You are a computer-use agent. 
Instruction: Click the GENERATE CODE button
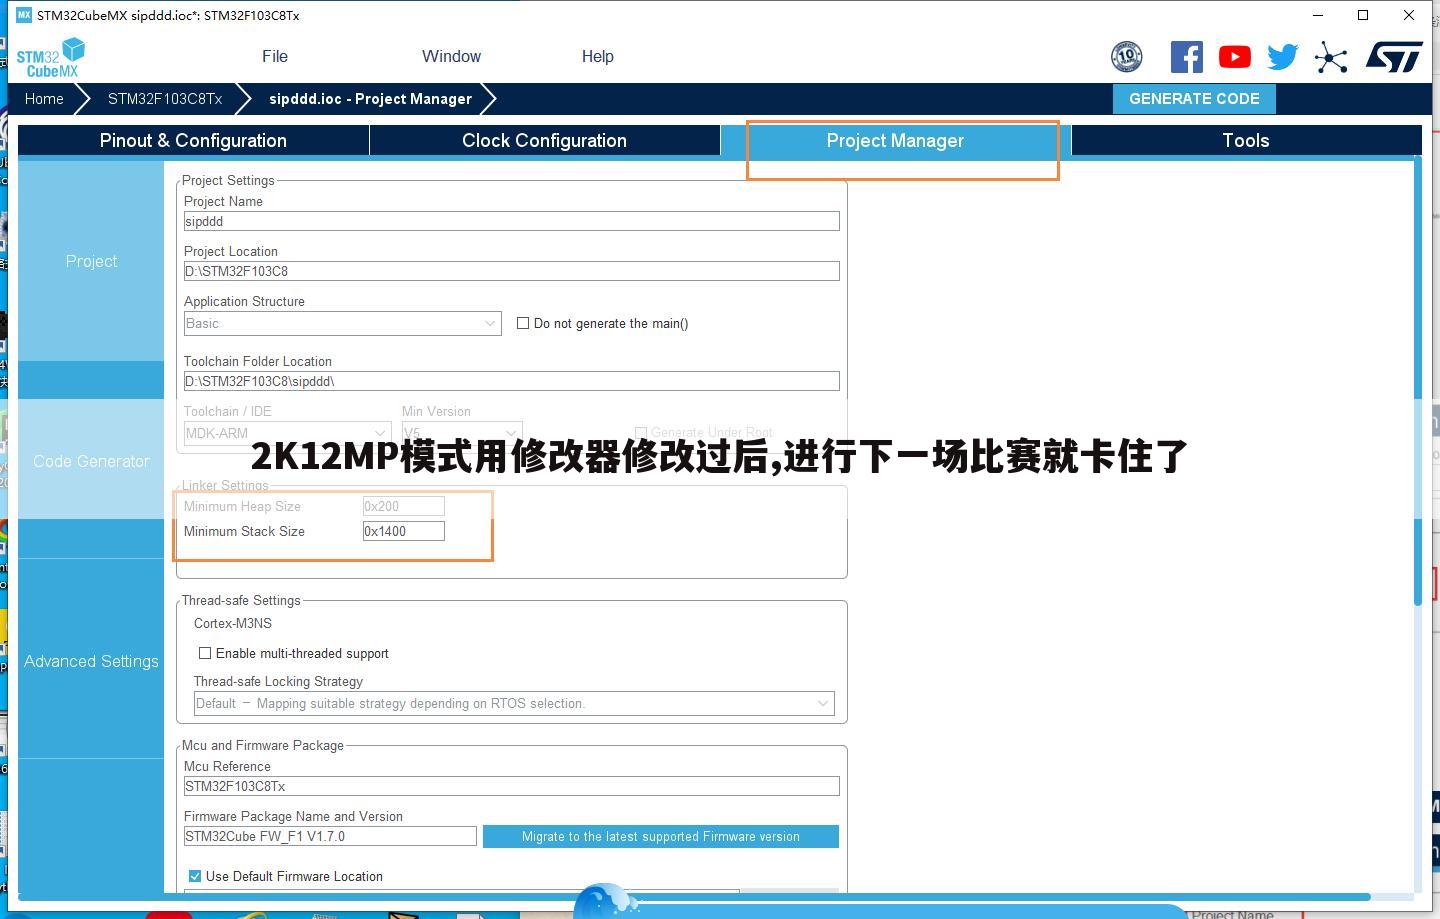(1194, 99)
